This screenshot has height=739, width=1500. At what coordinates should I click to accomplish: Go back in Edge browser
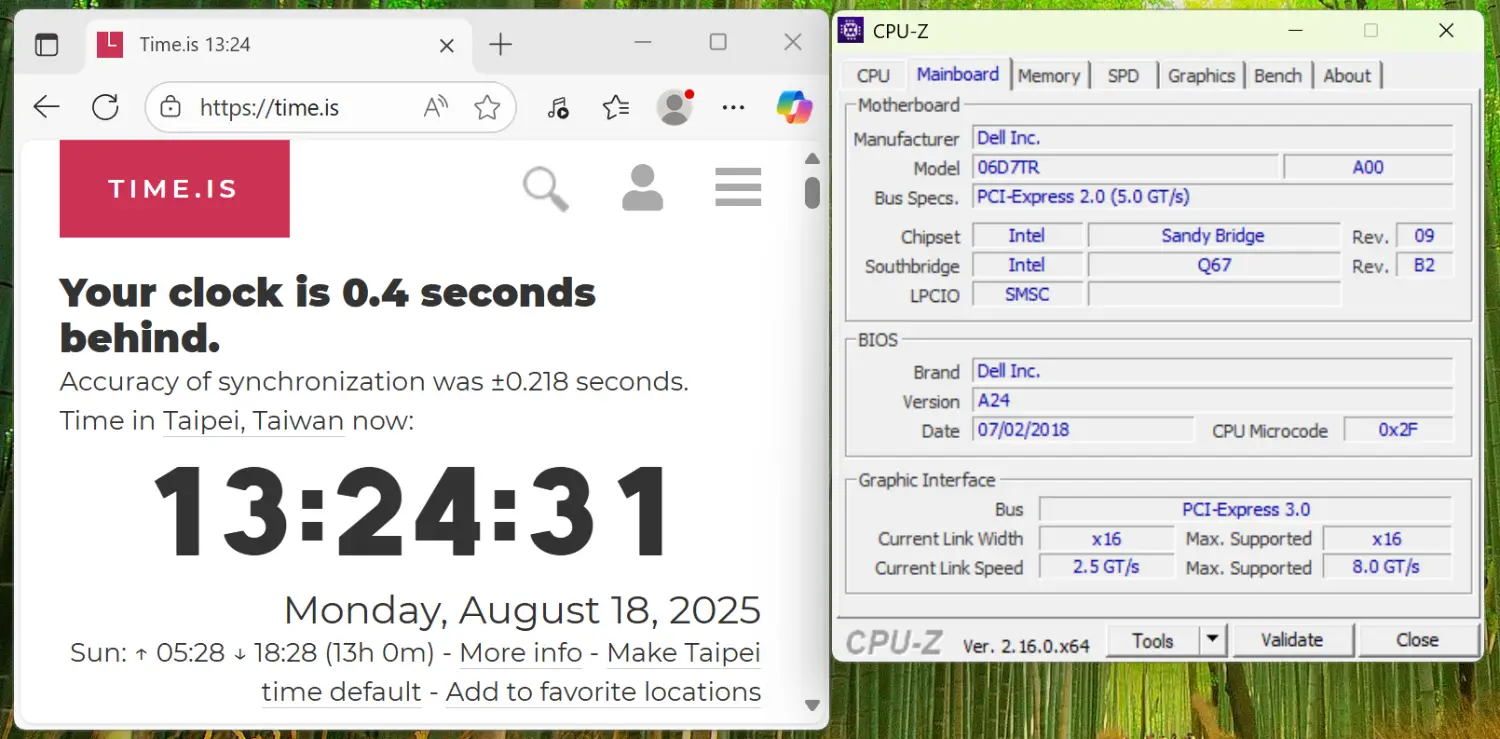46,107
